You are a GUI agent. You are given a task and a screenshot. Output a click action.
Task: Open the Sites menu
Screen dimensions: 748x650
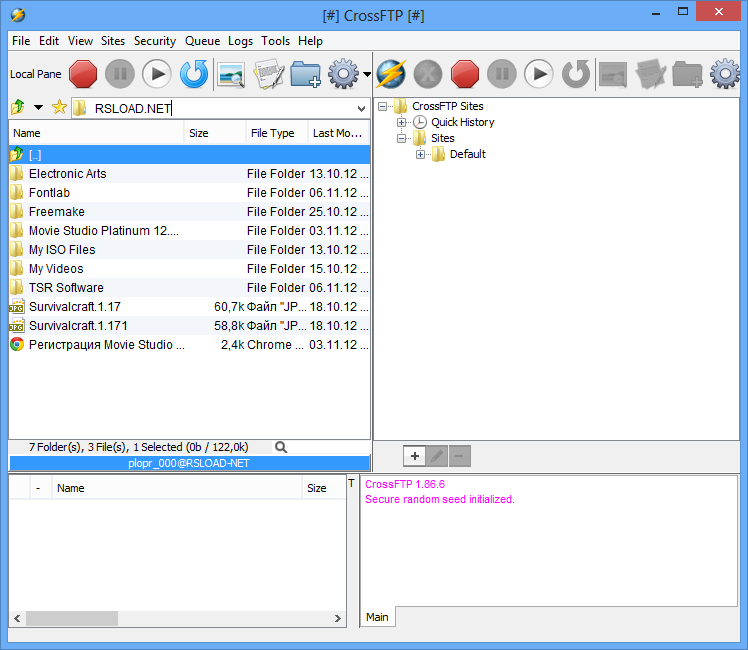click(113, 41)
